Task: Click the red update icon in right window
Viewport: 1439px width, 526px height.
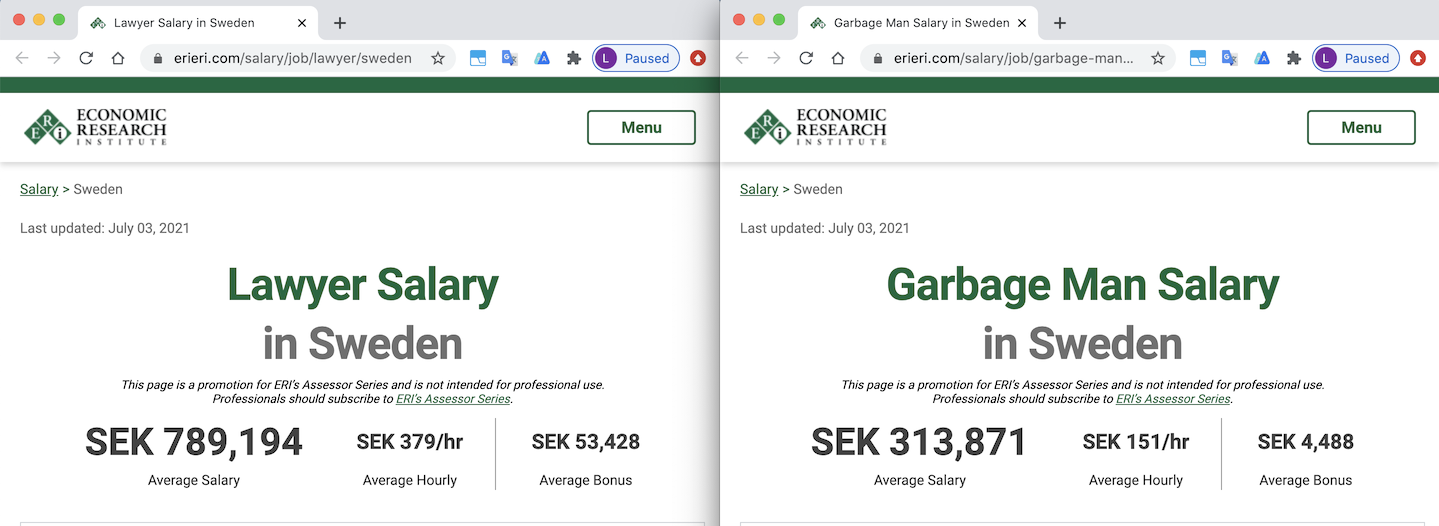Action: click(x=1418, y=58)
